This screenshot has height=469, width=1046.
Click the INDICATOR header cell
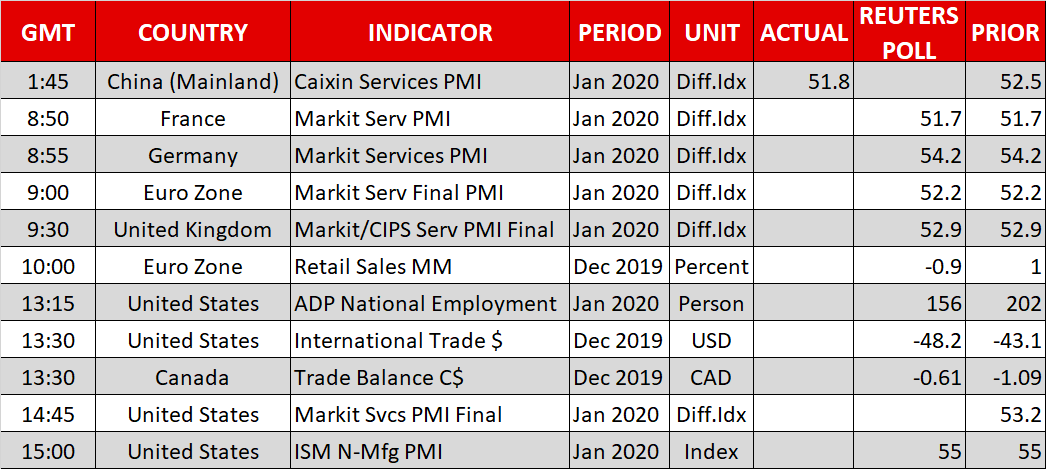point(430,32)
